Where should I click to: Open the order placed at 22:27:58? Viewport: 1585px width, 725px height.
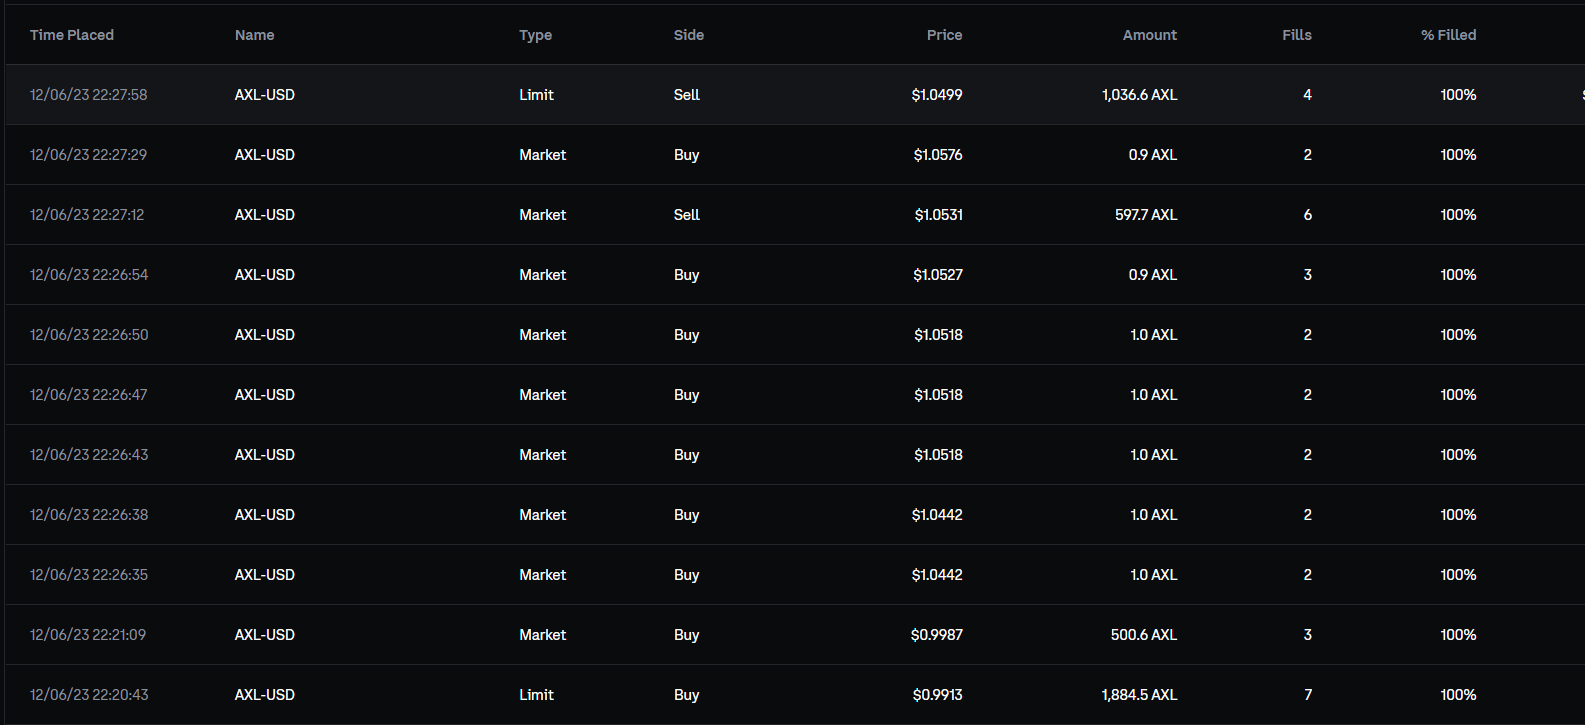tap(89, 95)
